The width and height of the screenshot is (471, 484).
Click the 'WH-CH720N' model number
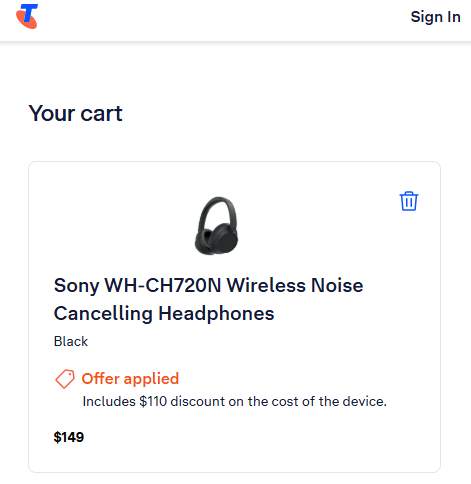(163, 285)
